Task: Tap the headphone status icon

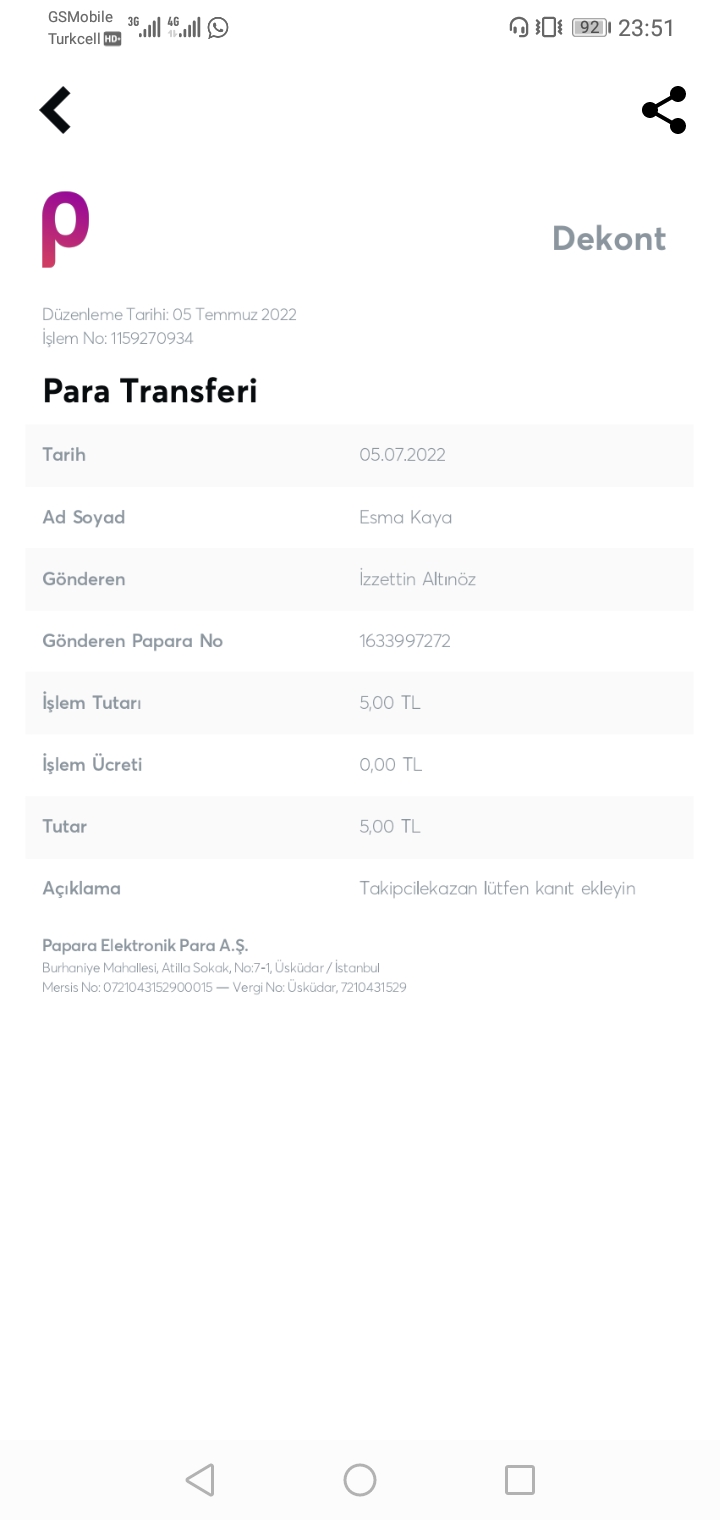Action: click(x=519, y=27)
